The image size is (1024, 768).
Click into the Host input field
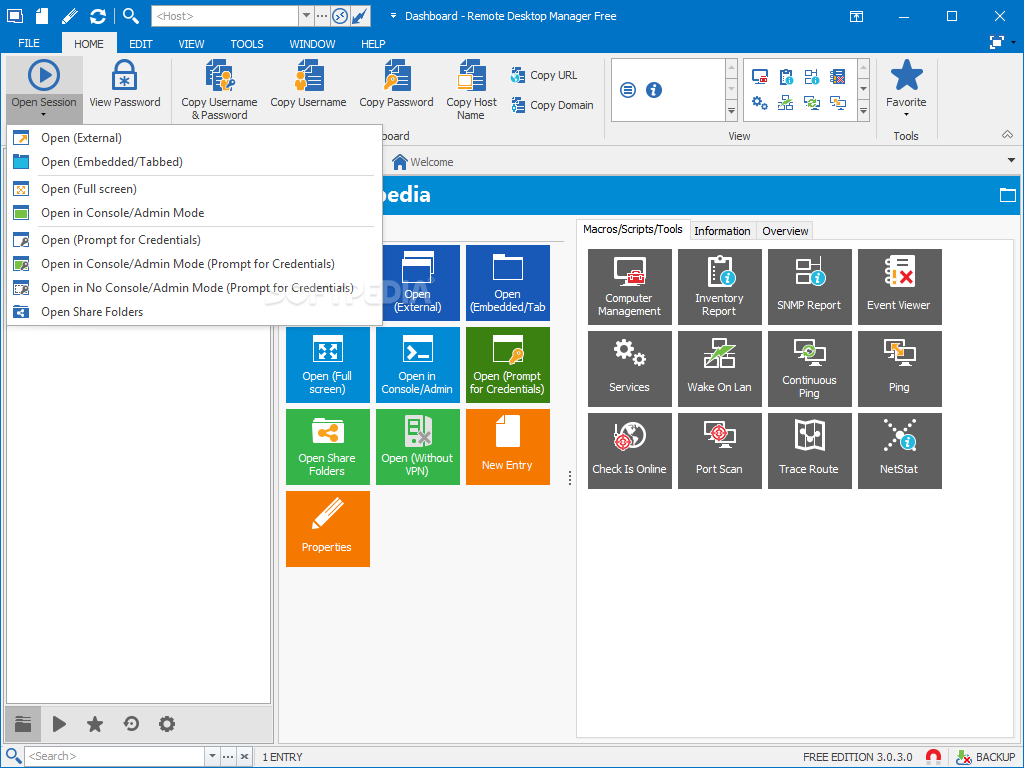pos(225,16)
